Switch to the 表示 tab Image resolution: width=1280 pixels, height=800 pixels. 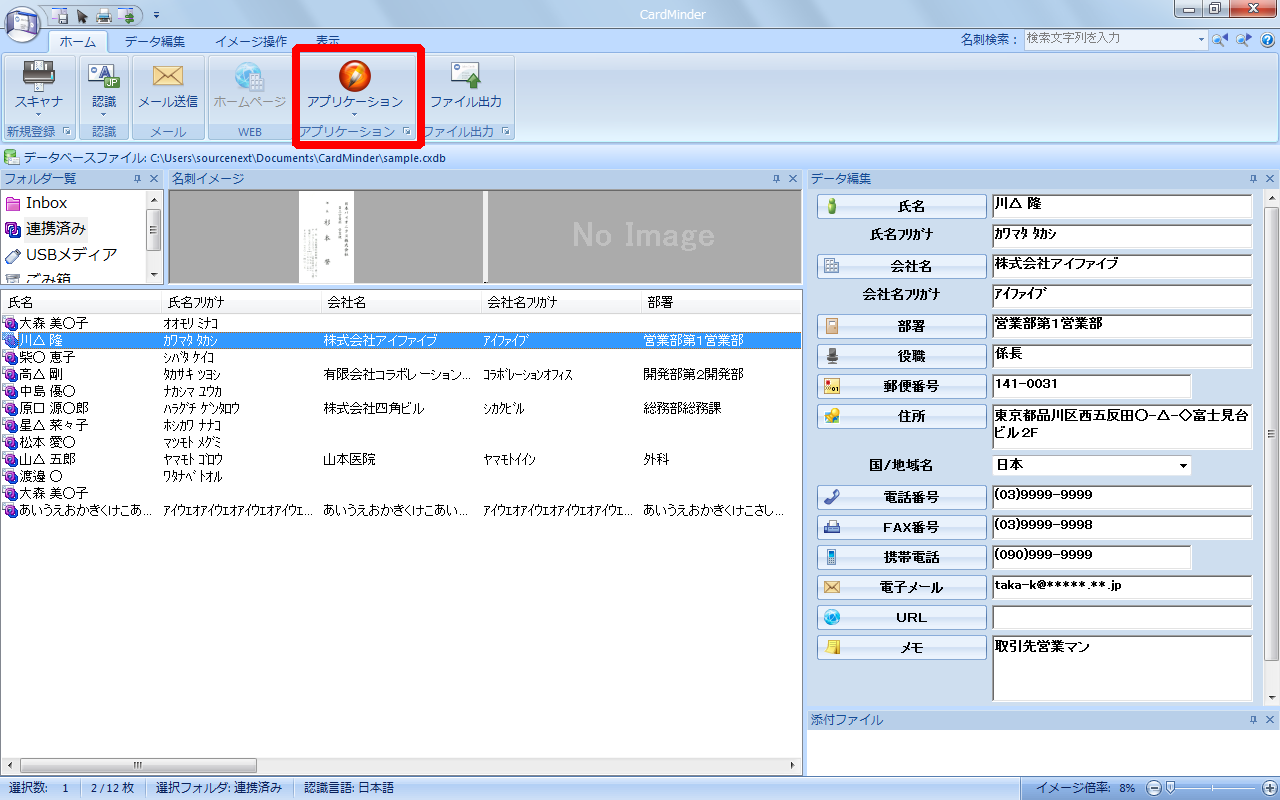328,42
